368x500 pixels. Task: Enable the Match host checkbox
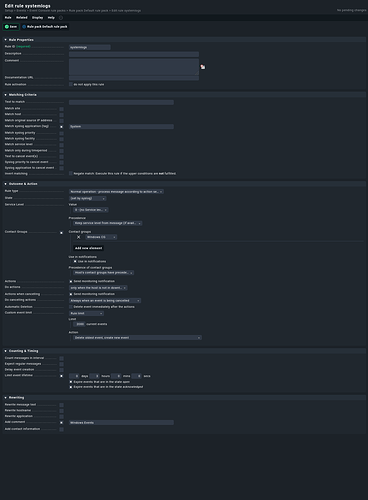[x=61, y=115]
